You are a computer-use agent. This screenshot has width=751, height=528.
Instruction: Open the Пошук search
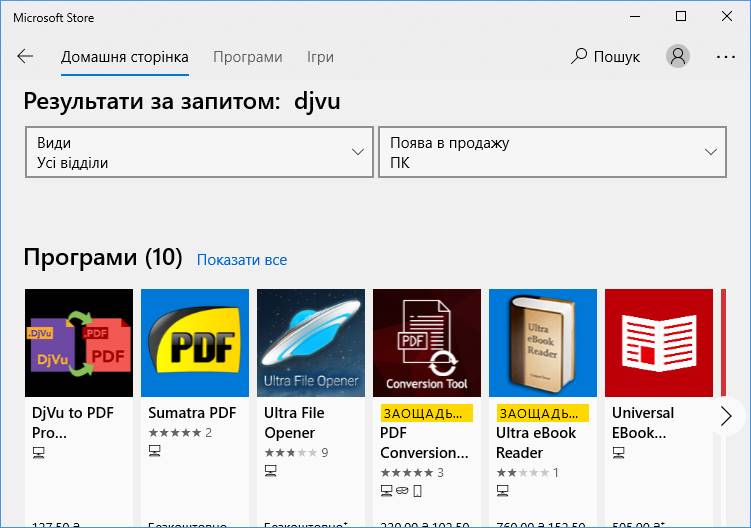605,57
